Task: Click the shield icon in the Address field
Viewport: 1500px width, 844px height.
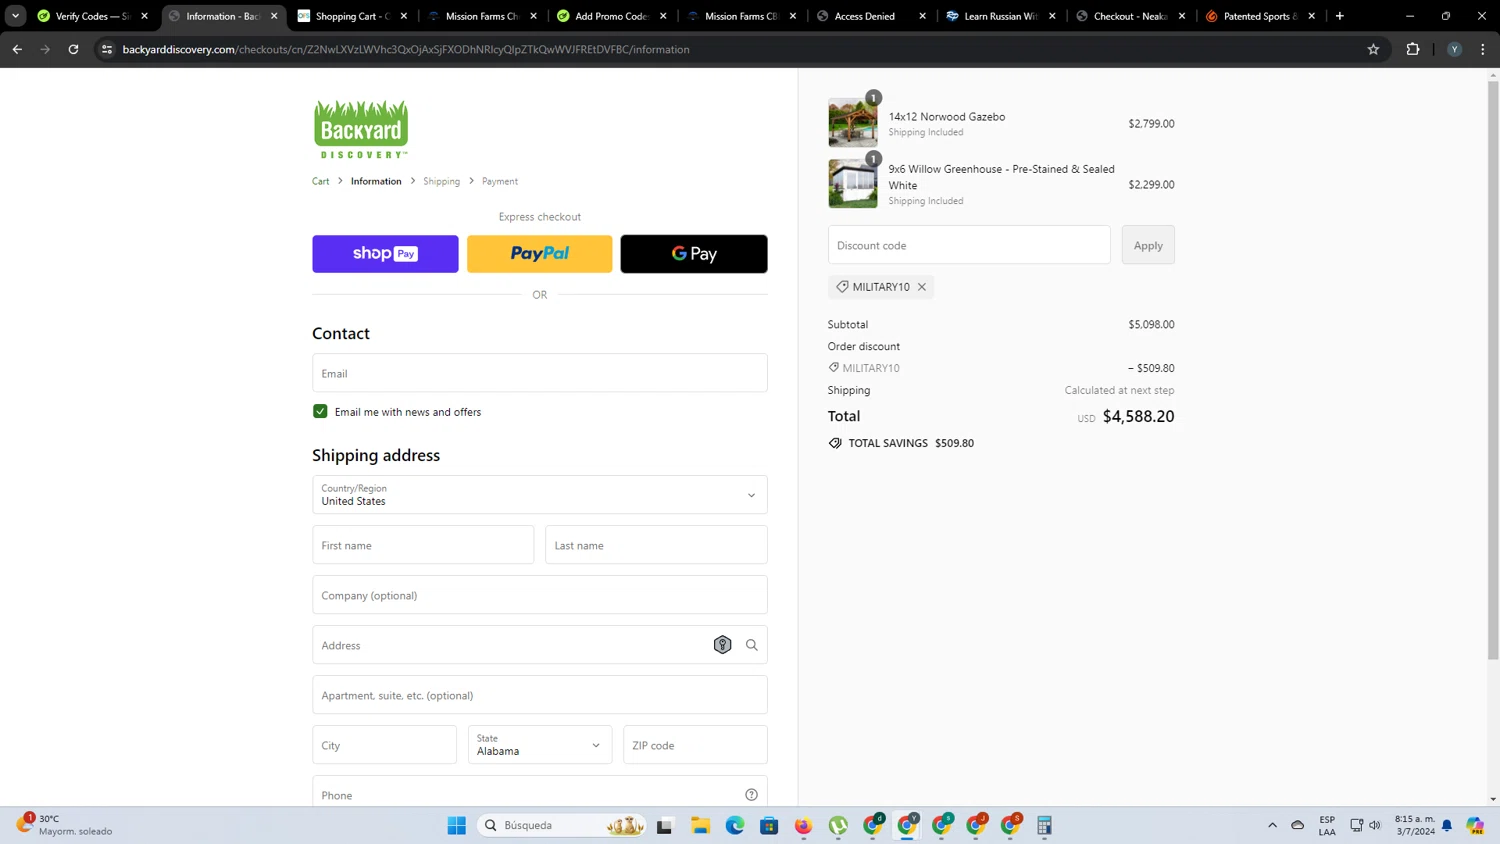Action: (x=722, y=645)
